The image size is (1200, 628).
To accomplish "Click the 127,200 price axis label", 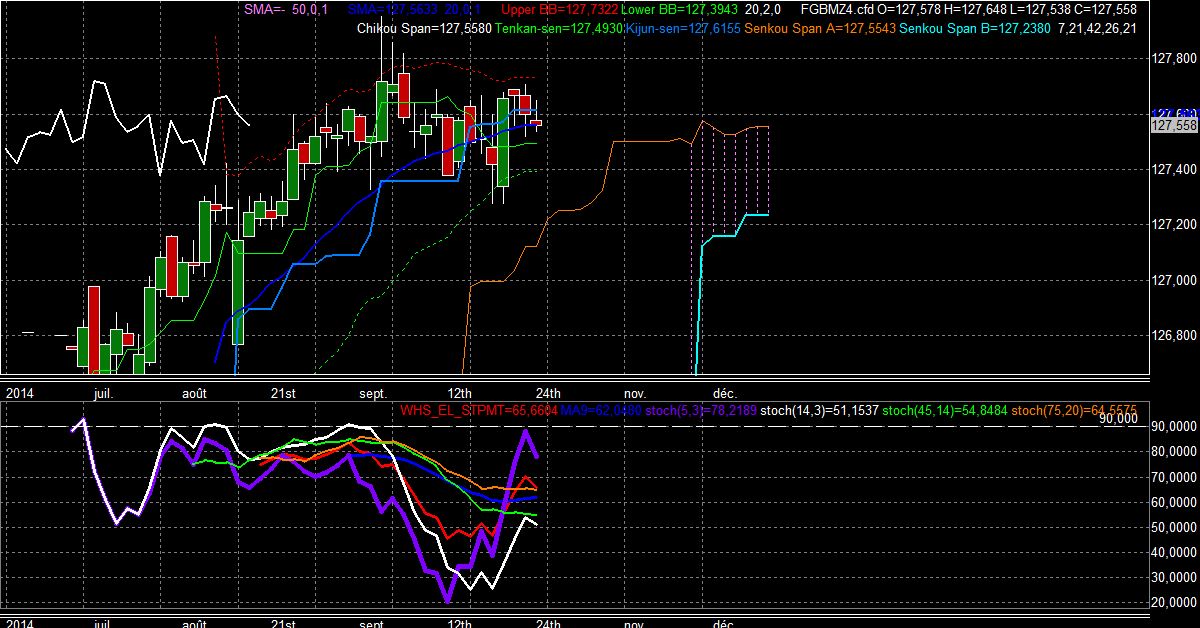I will coord(1174,224).
